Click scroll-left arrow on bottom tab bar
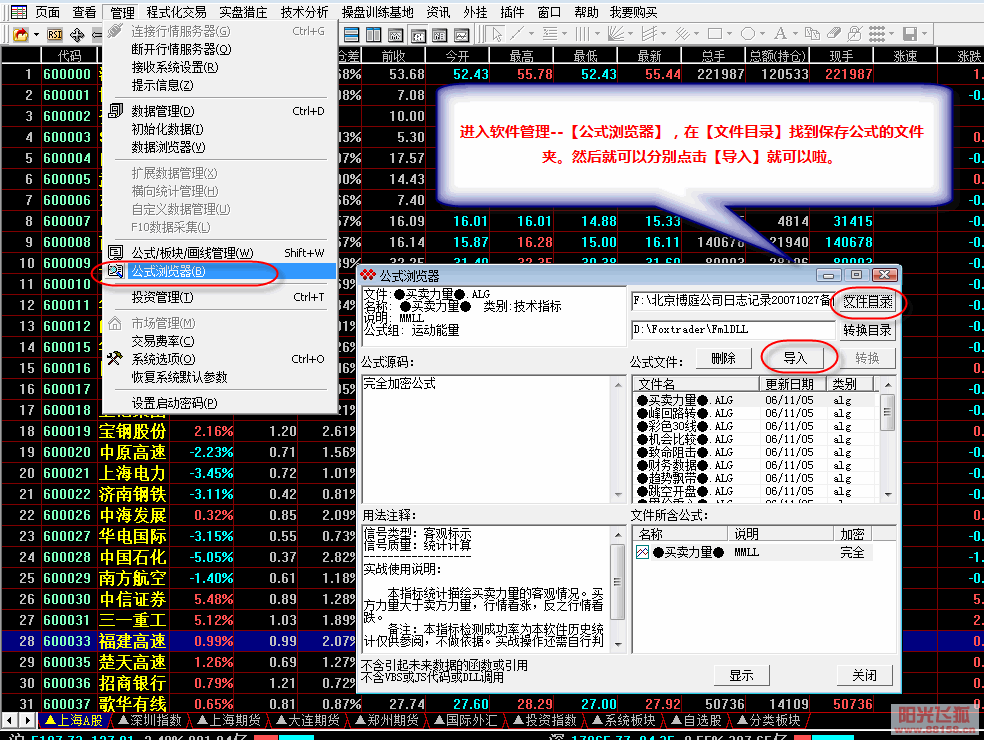Screen dimensions: 984x740 [9, 720]
